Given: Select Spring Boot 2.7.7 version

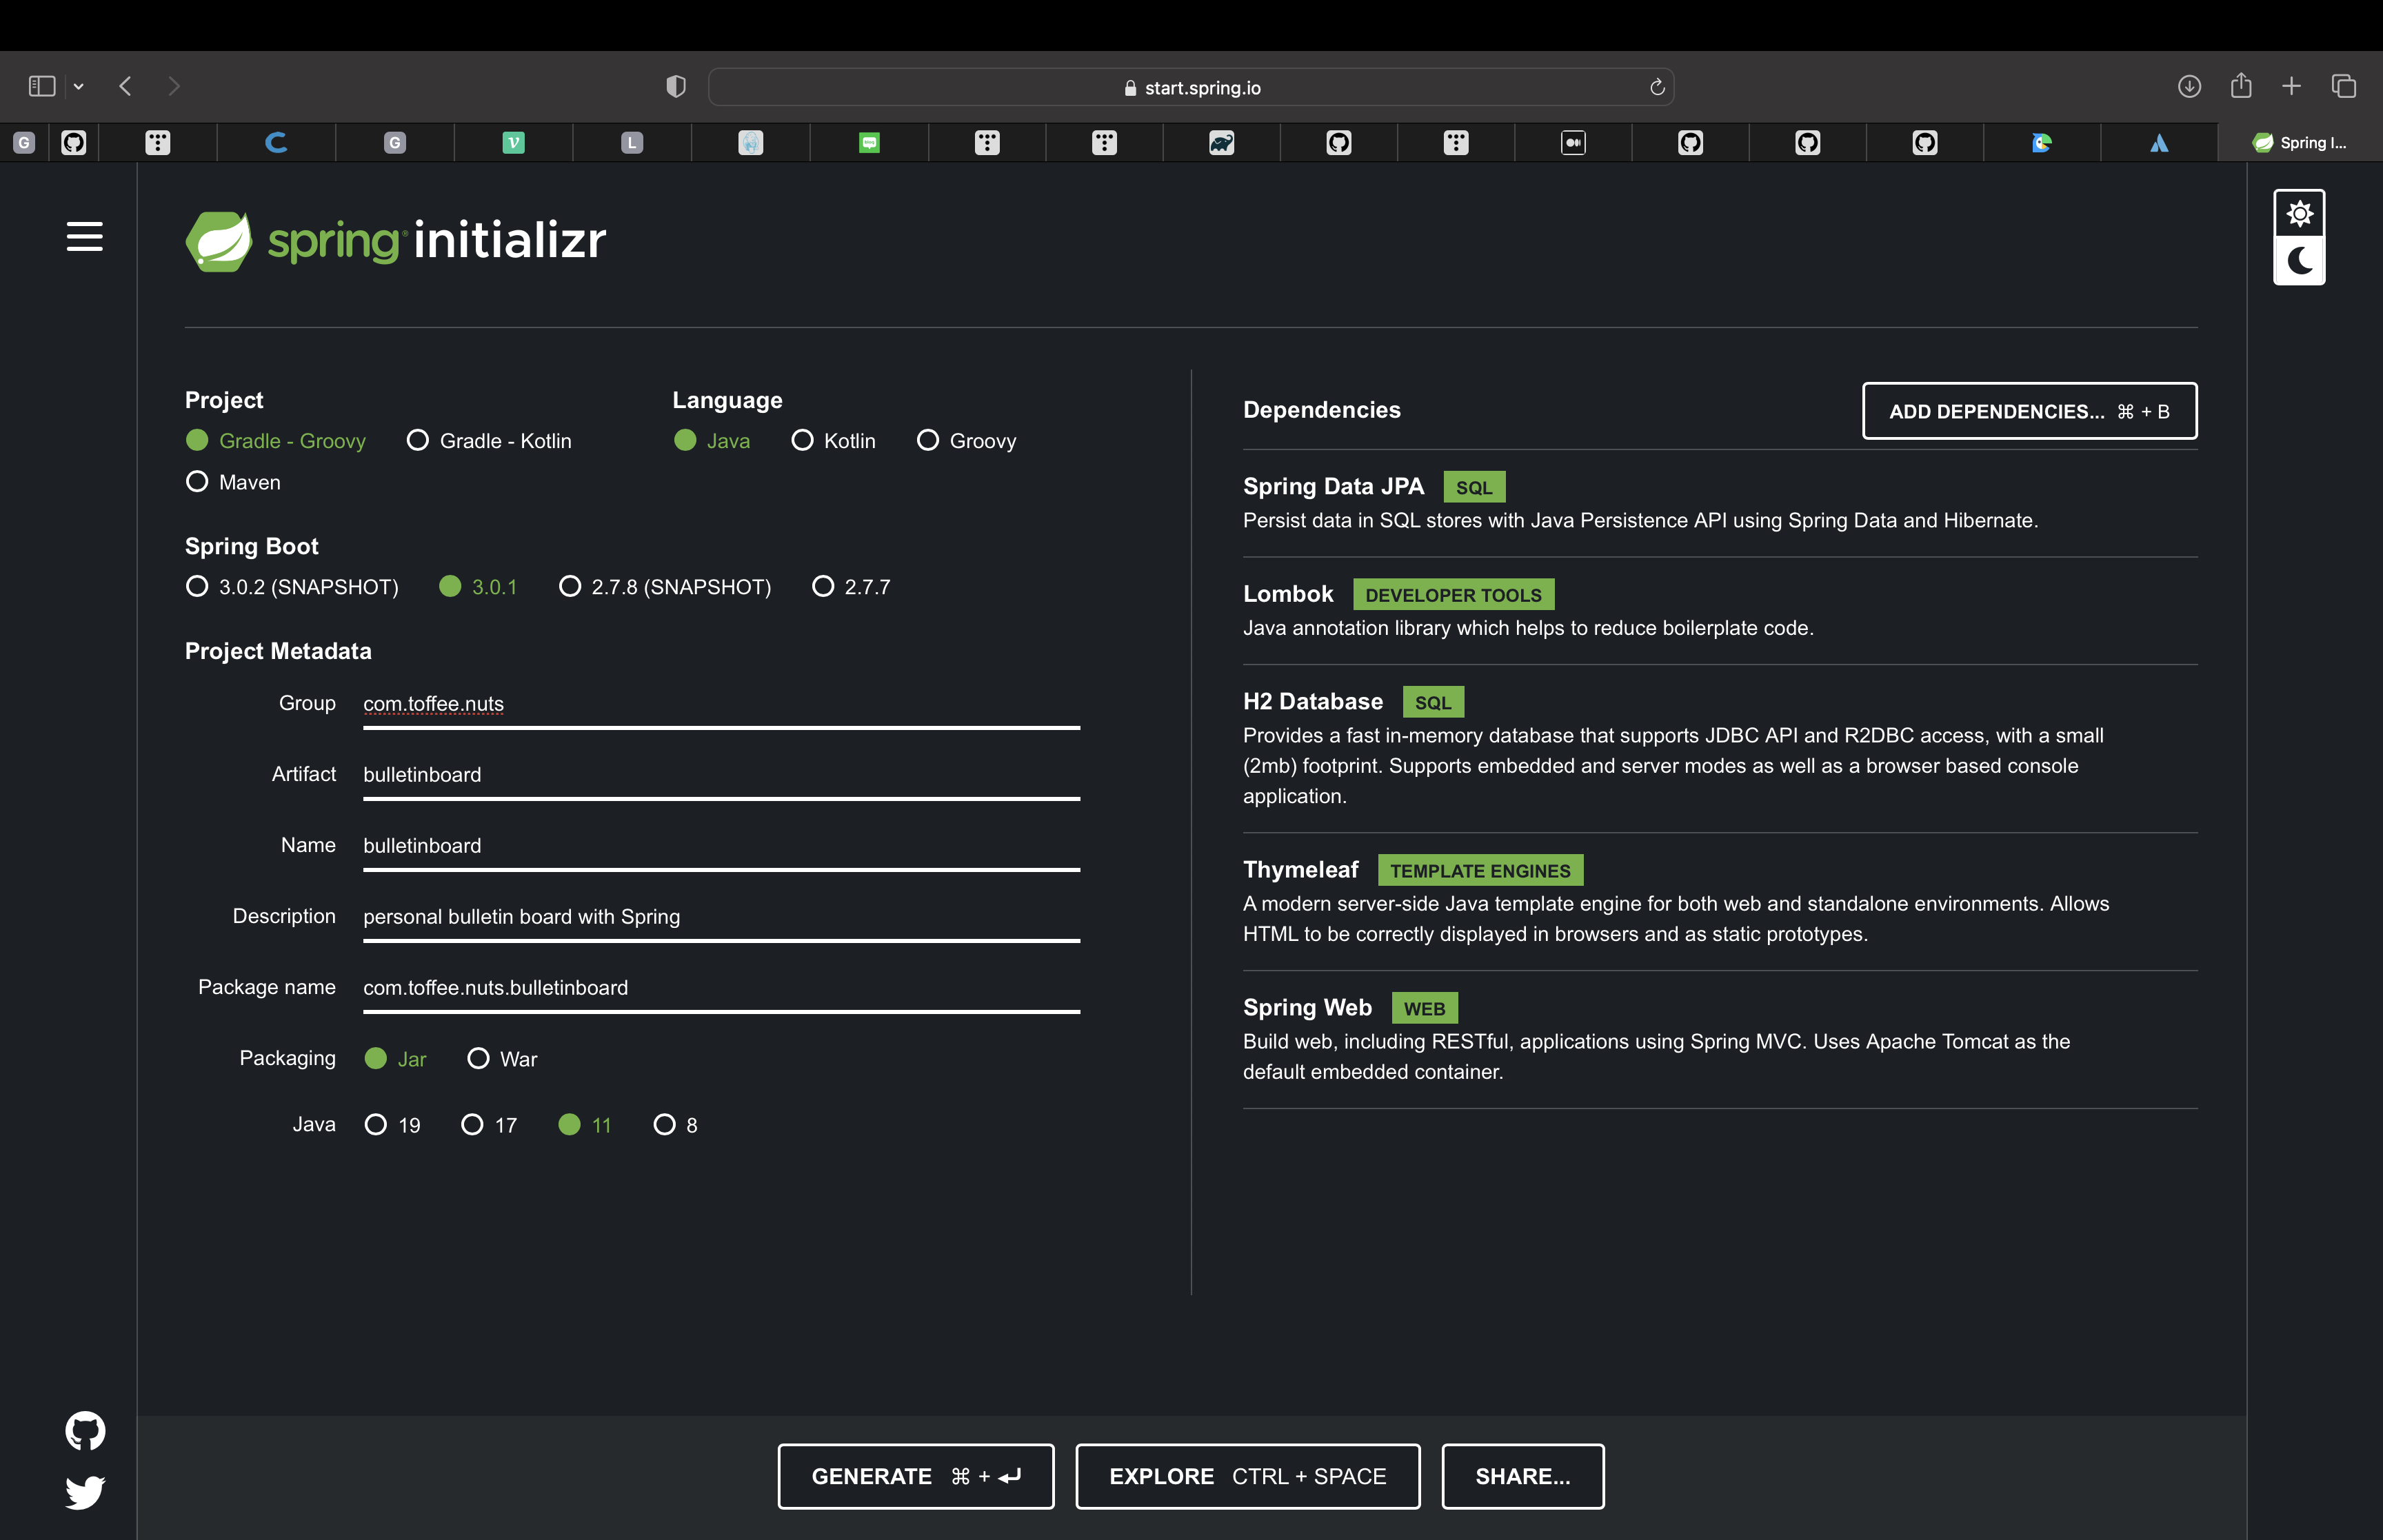Looking at the screenshot, I should (851, 587).
